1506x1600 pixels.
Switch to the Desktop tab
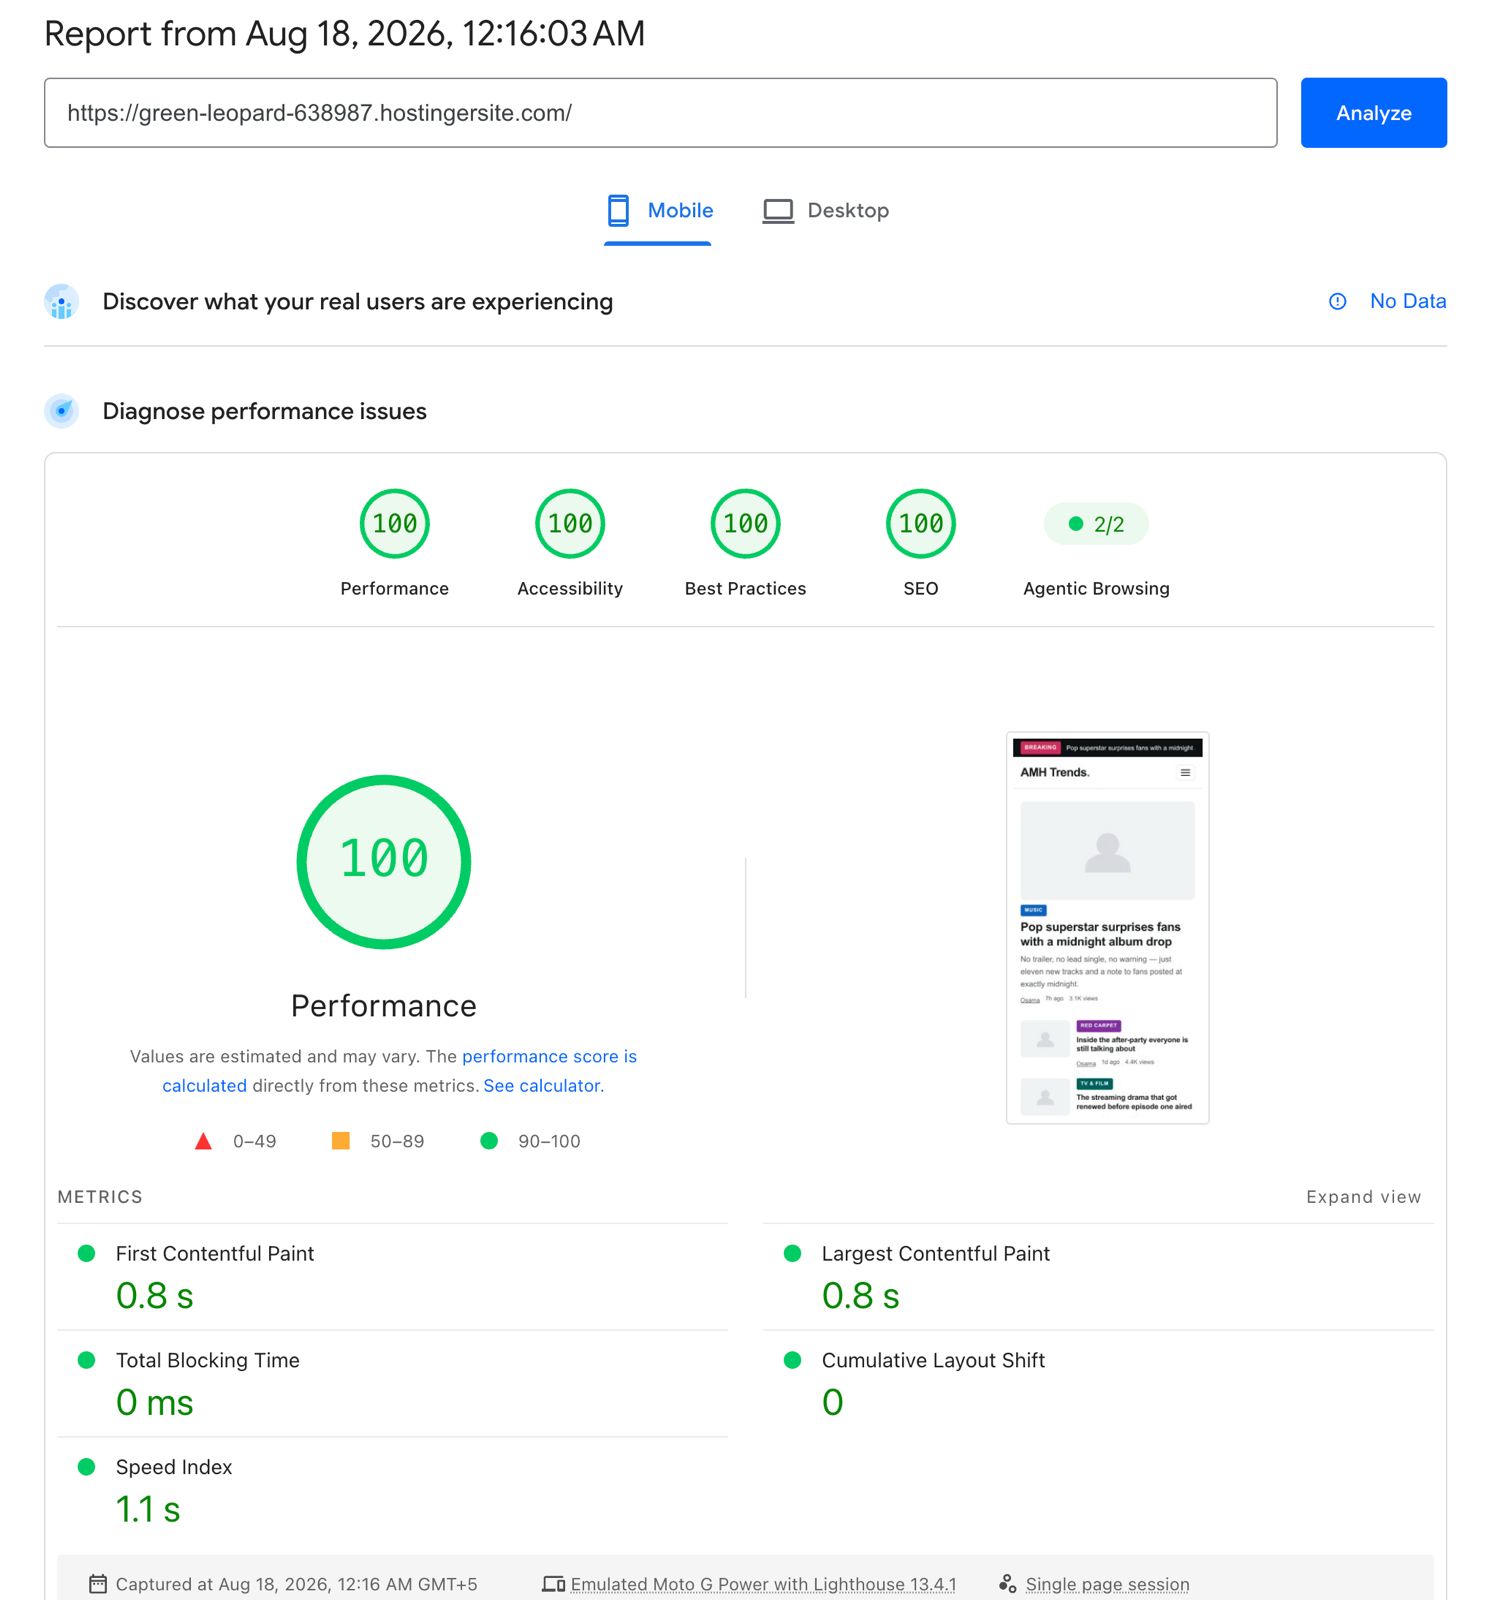(x=825, y=211)
